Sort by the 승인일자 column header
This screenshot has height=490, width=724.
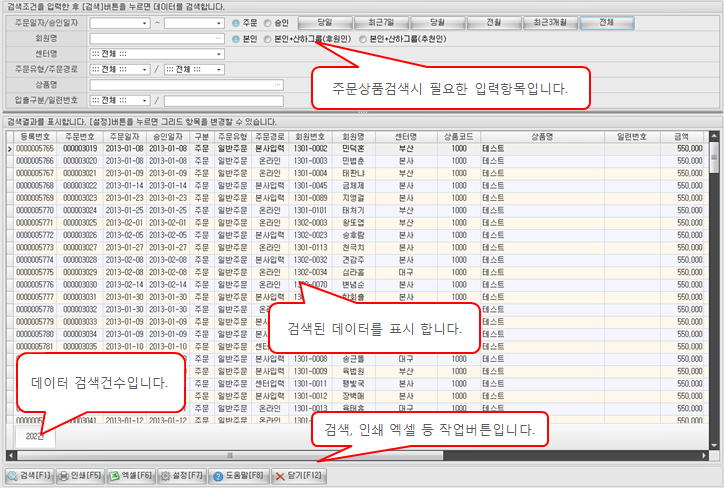[168, 137]
